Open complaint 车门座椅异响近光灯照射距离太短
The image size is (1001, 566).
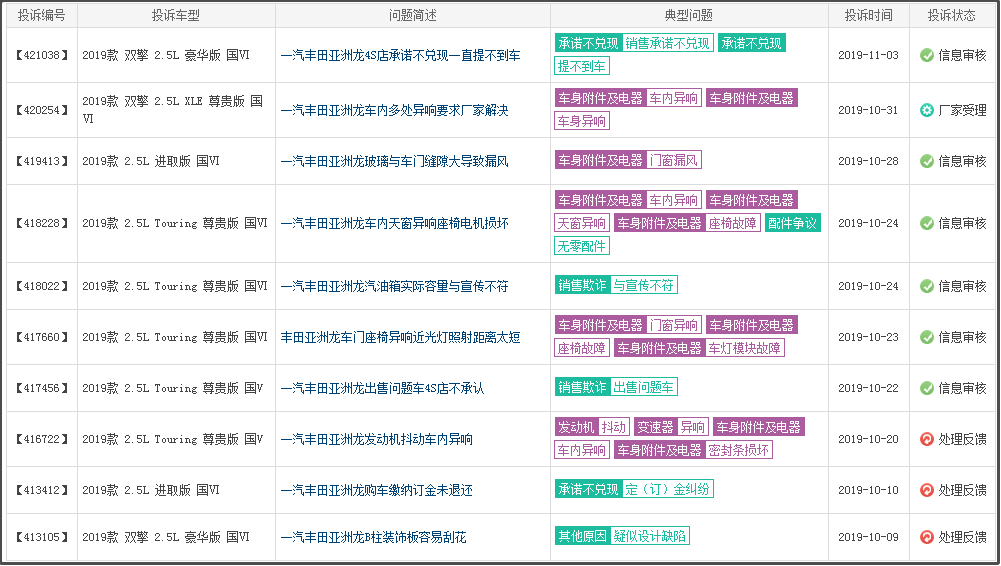(x=400, y=337)
